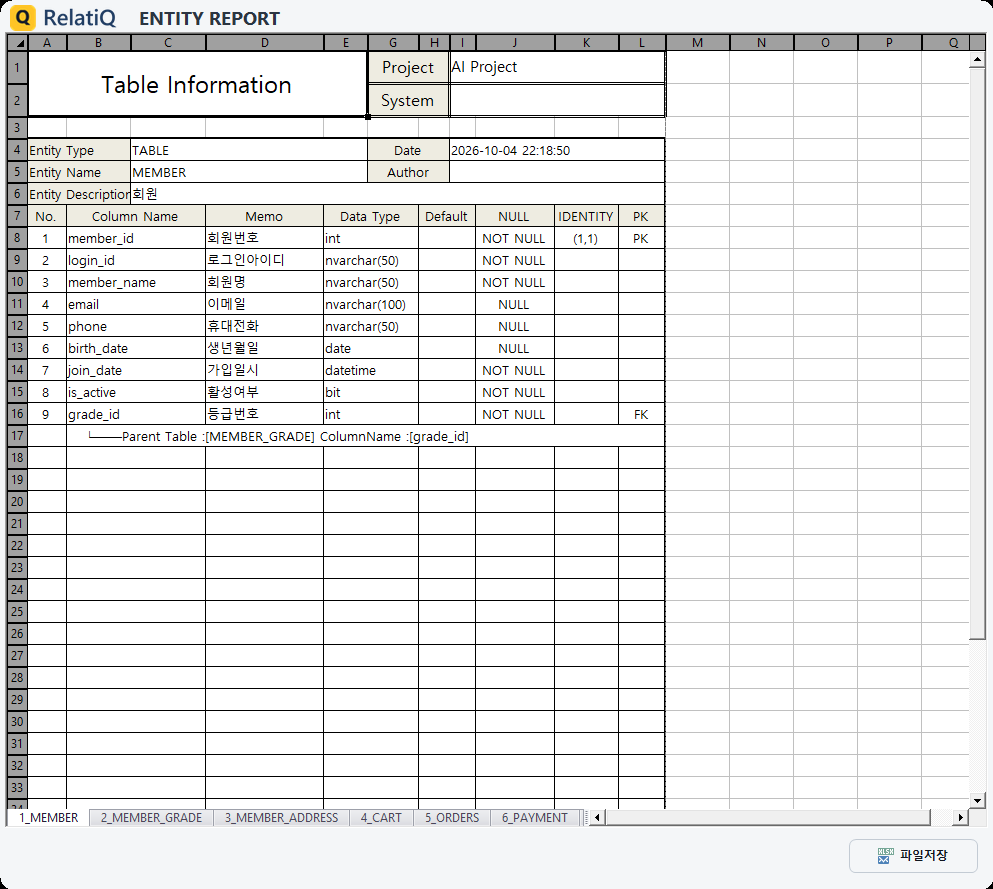Screen dimensions: 993x889
Task: Select the 휴대전화 memo cell
Action: [x=264, y=326]
